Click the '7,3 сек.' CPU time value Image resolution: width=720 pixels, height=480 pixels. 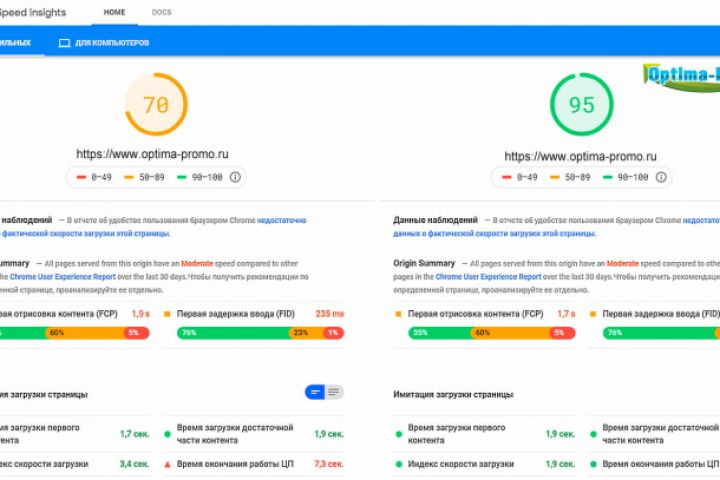tap(329, 464)
